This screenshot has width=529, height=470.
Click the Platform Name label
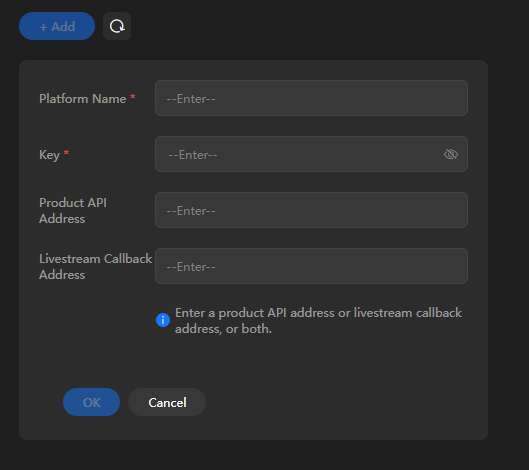(83, 99)
